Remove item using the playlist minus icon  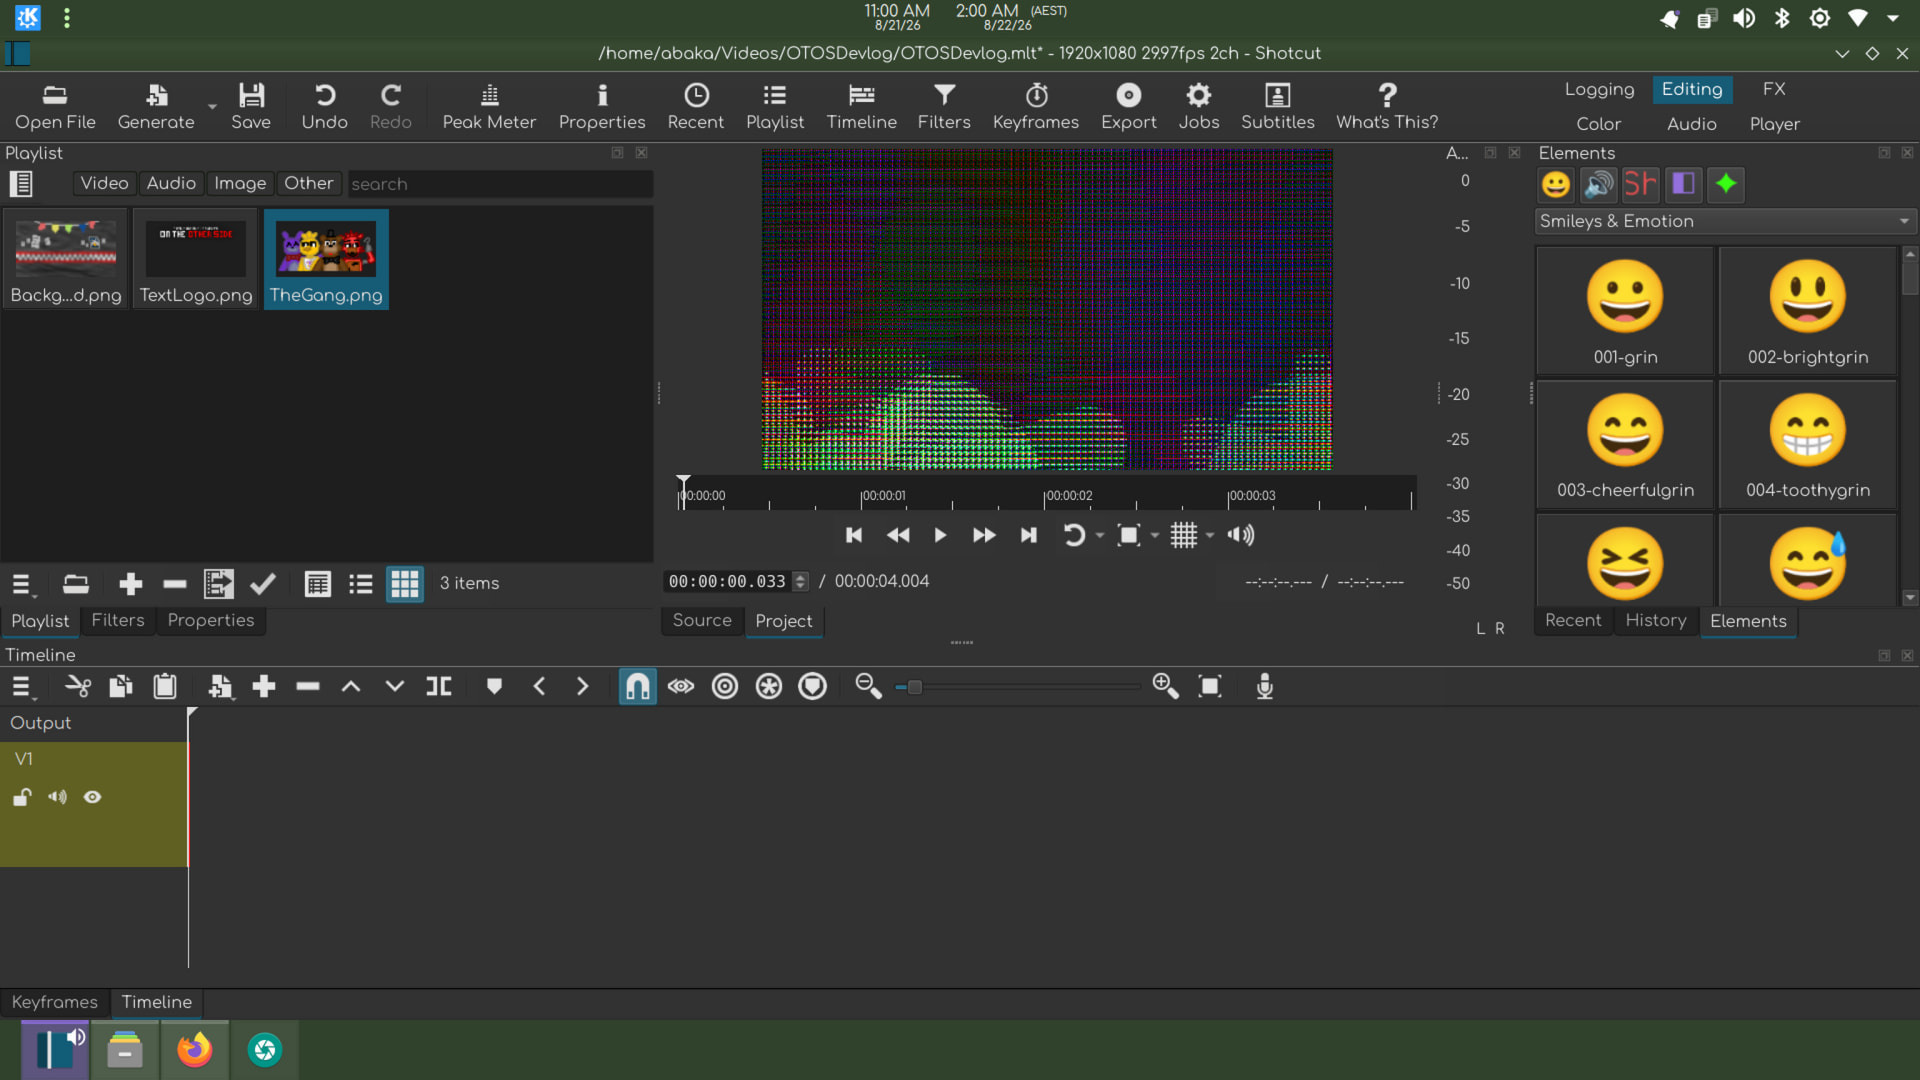[175, 584]
